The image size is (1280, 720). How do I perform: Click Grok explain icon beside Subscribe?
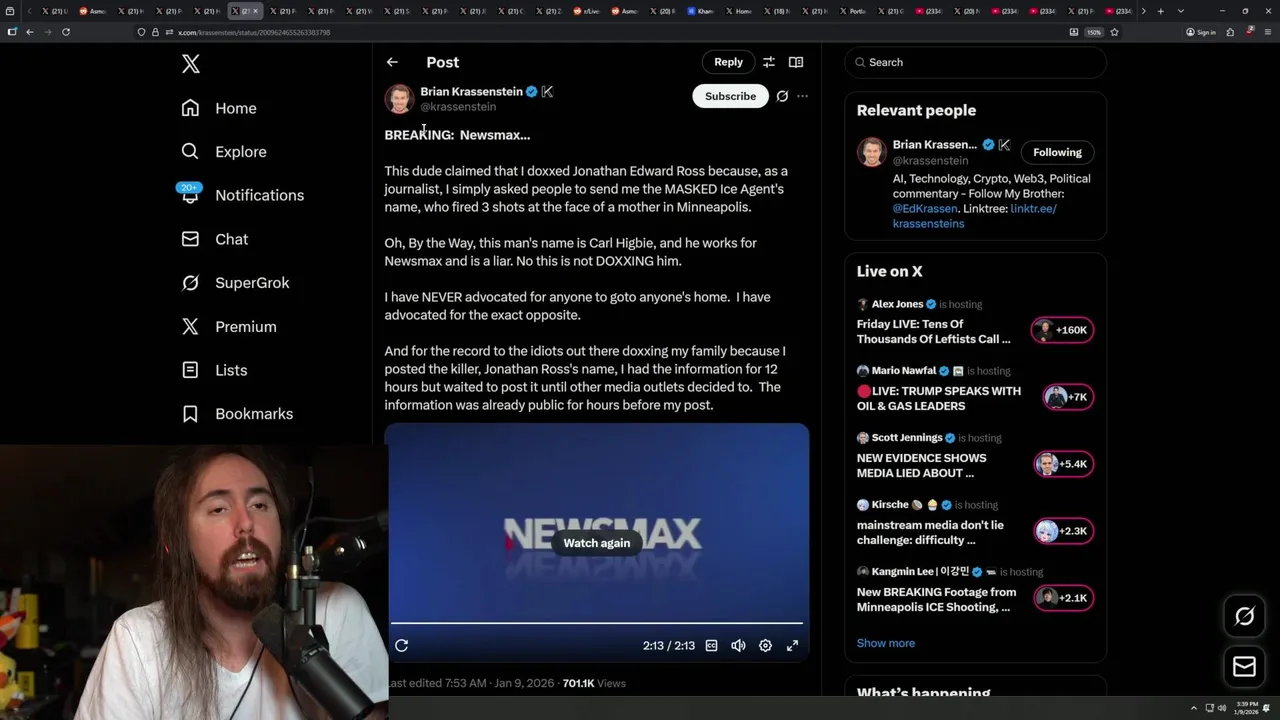(782, 96)
